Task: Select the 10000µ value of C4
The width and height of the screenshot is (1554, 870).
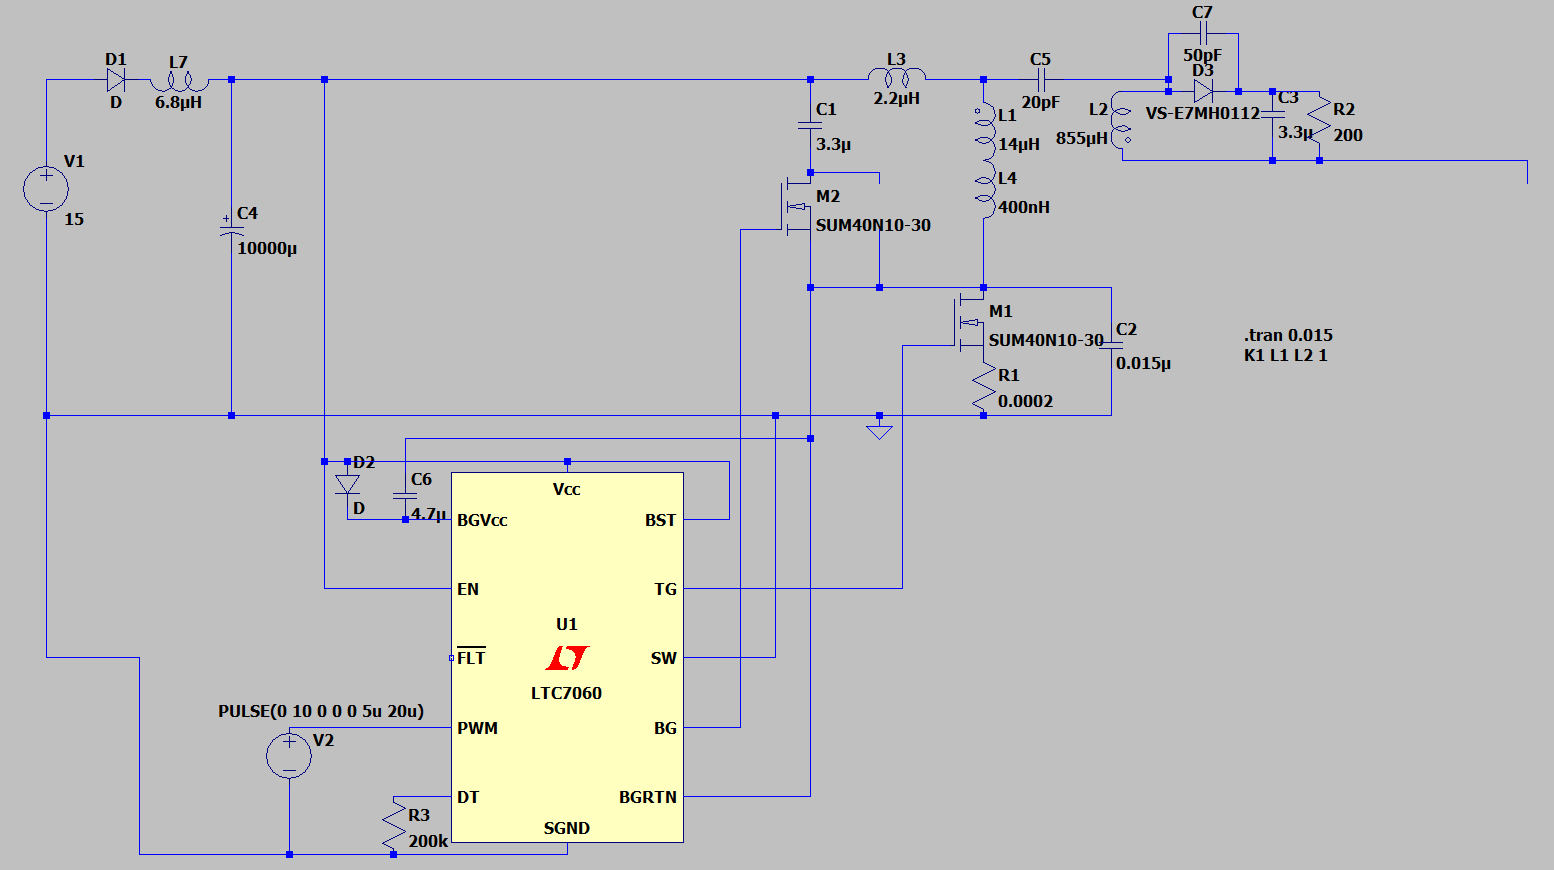Action: (267, 248)
